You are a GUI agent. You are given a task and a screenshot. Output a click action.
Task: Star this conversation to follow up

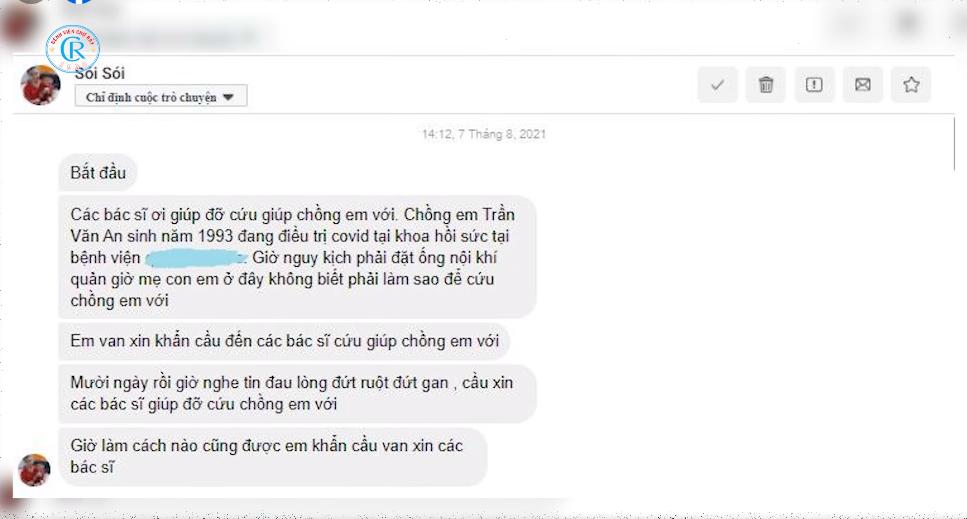(x=911, y=84)
